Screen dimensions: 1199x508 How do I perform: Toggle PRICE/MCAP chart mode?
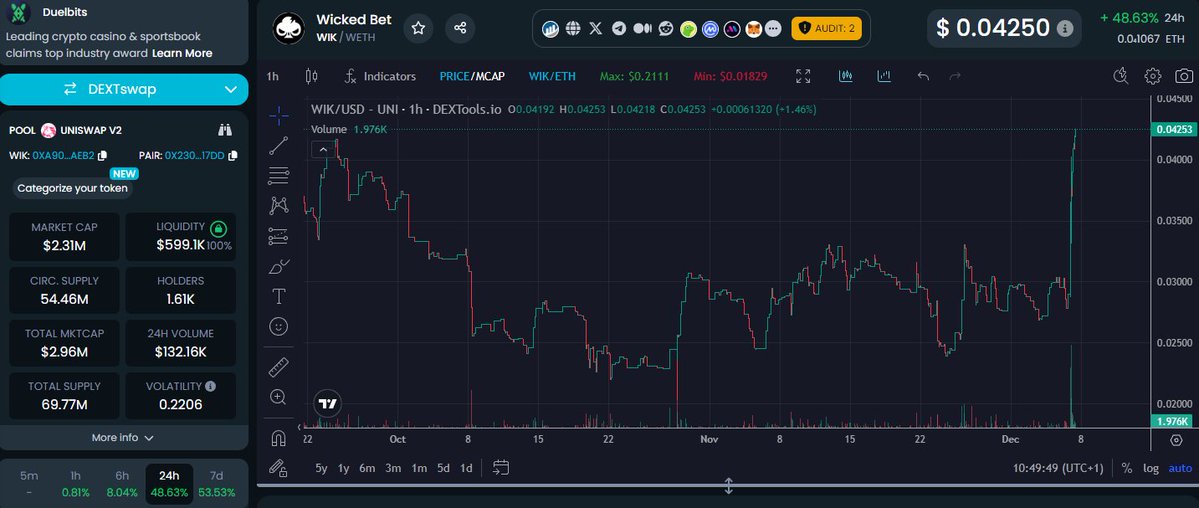472,77
